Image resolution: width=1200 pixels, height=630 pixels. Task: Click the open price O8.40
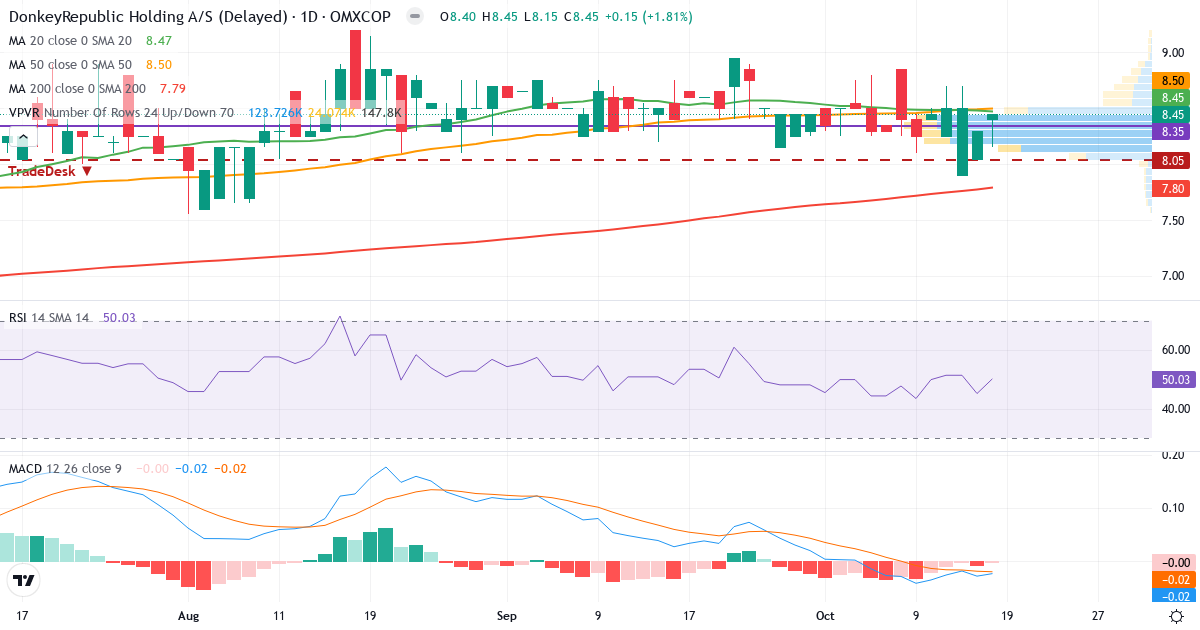click(458, 17)
